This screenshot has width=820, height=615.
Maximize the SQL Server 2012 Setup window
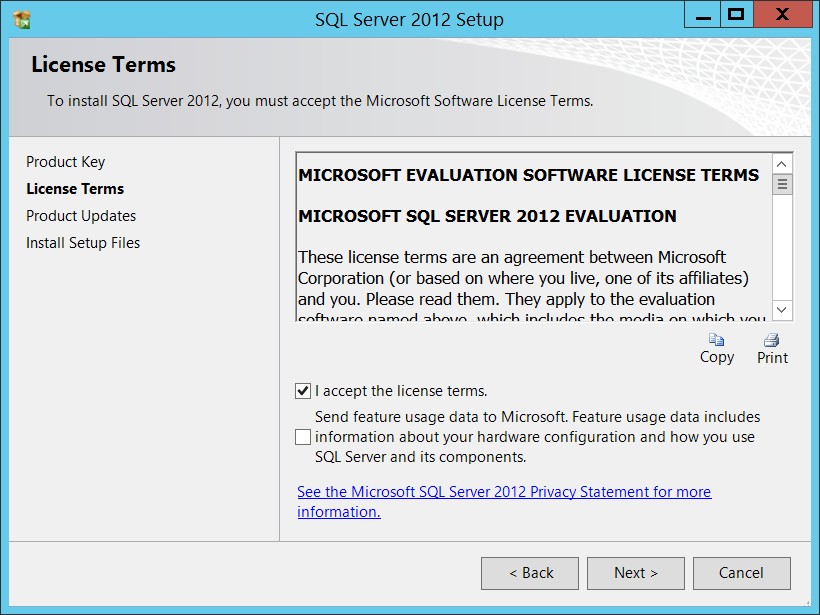pyautogui.click(x=736, y=15)
